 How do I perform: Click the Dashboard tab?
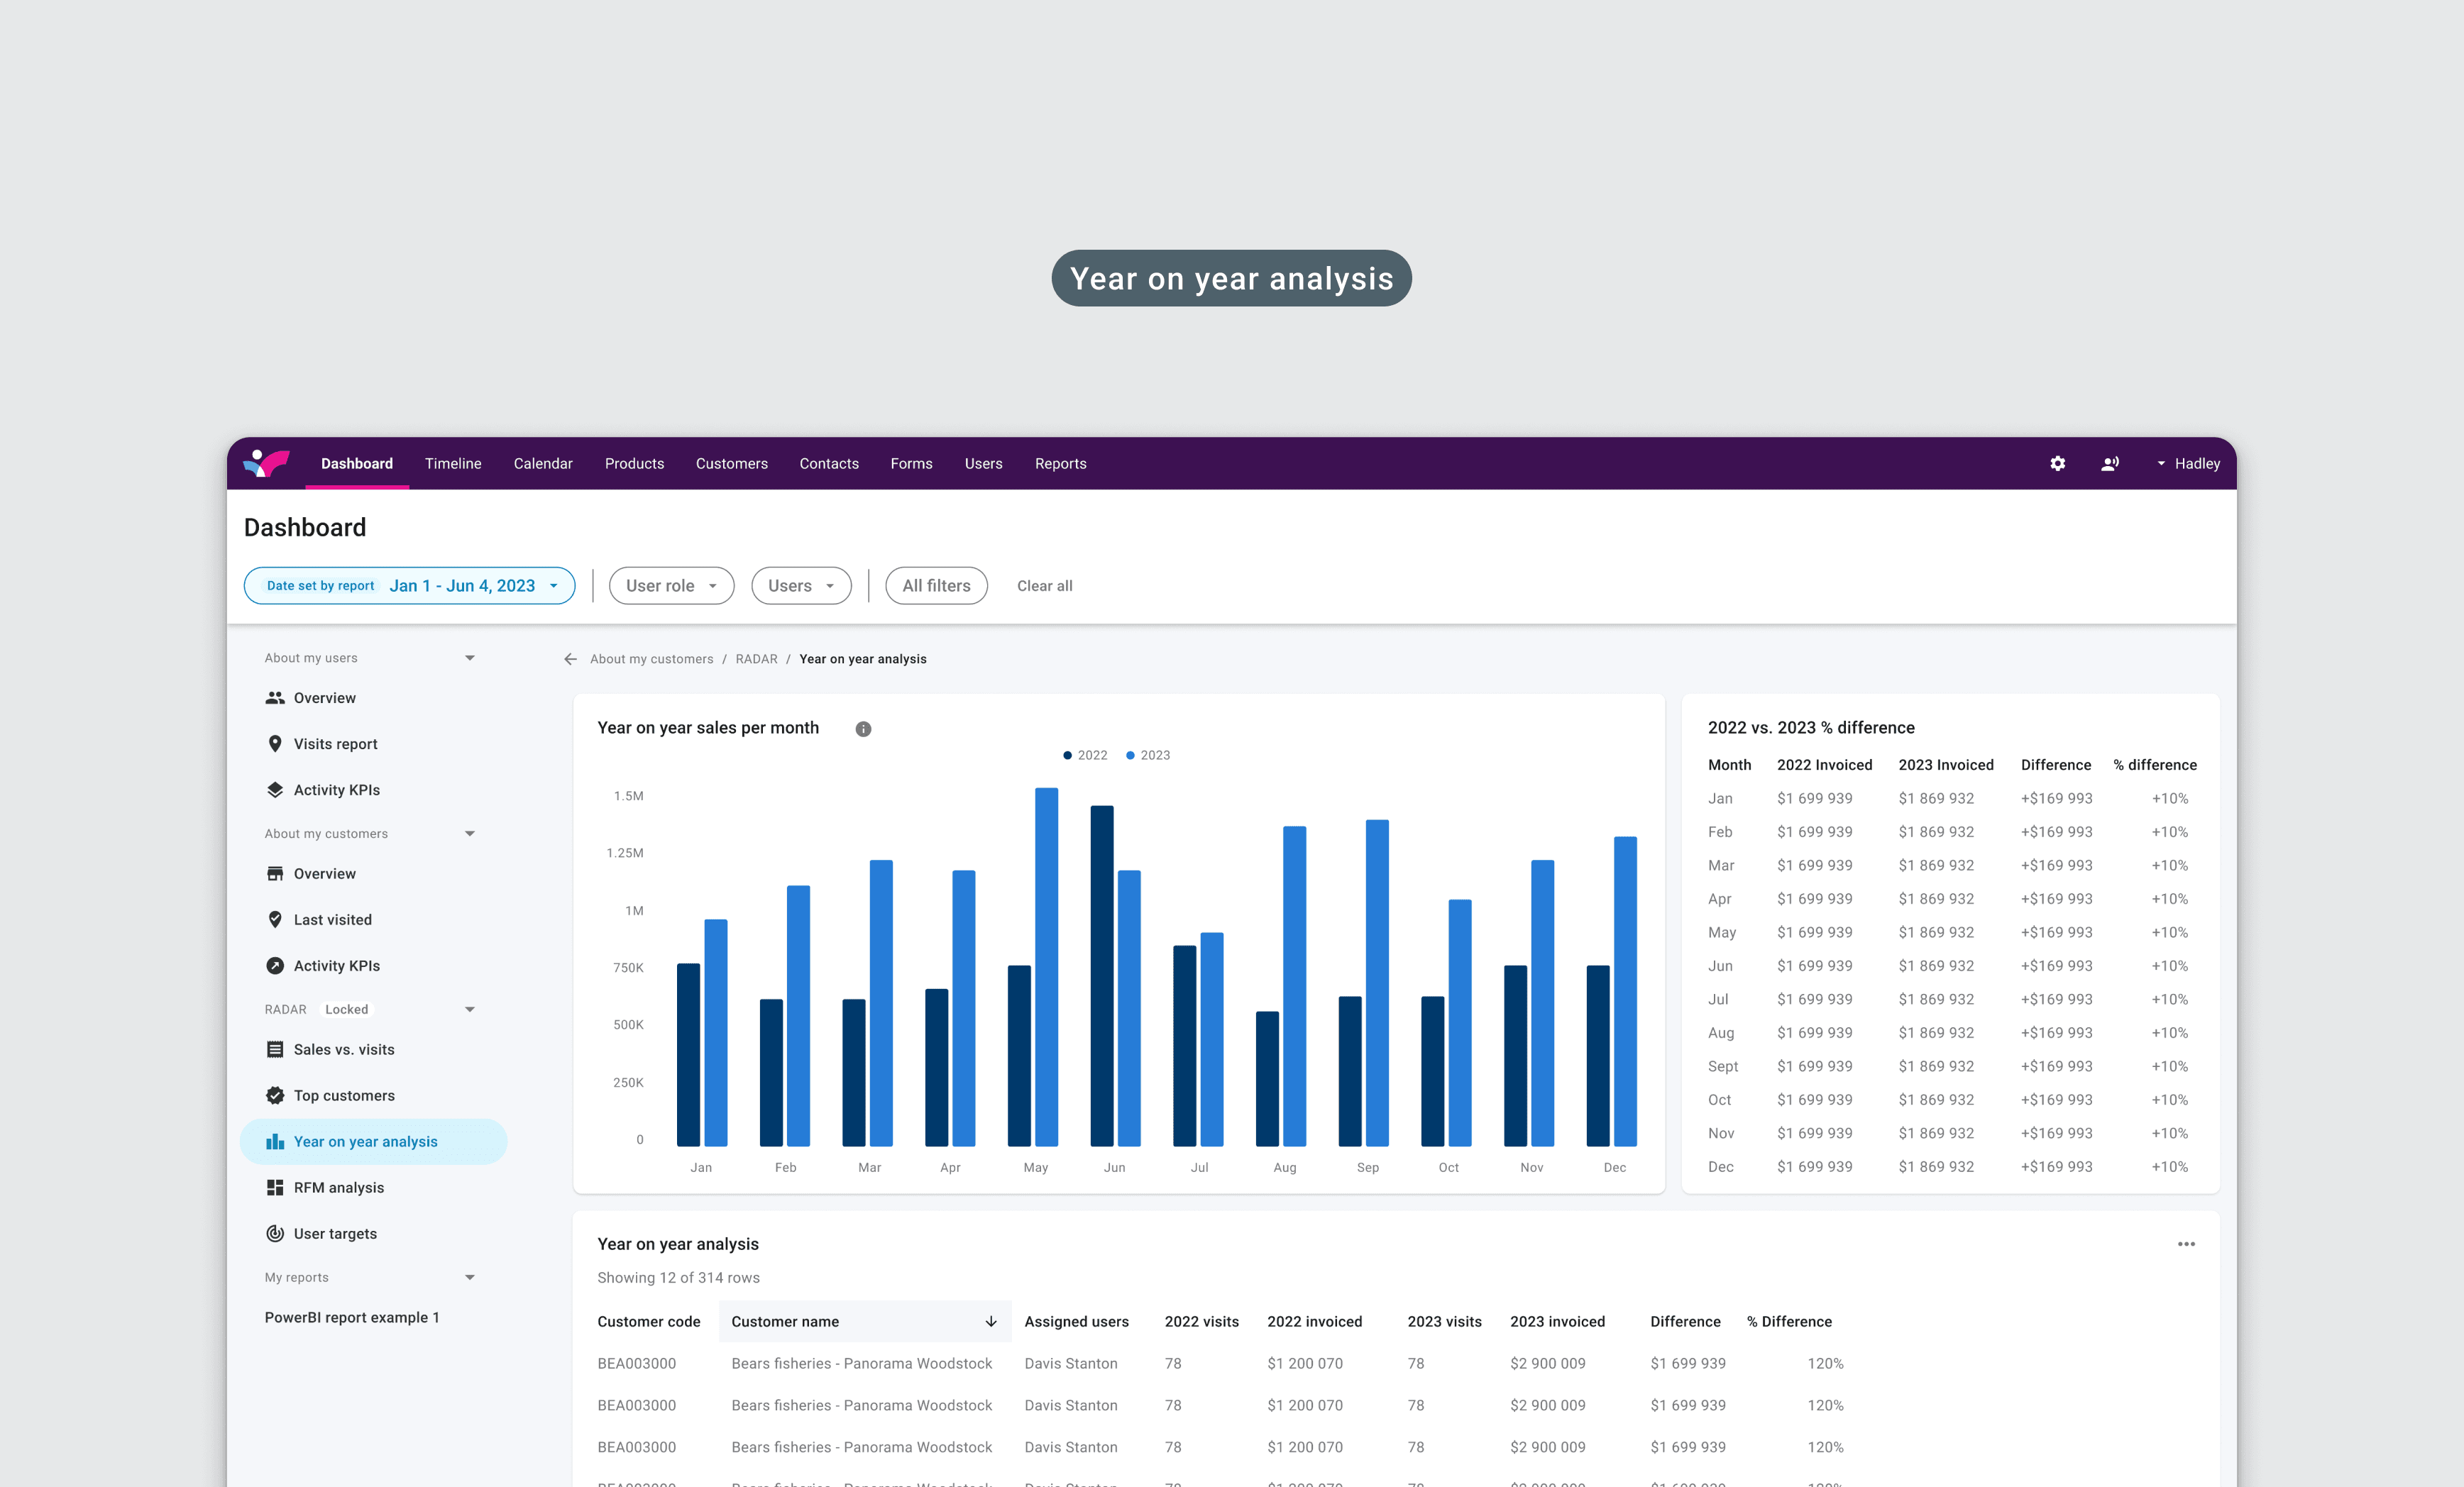point(357,464)
